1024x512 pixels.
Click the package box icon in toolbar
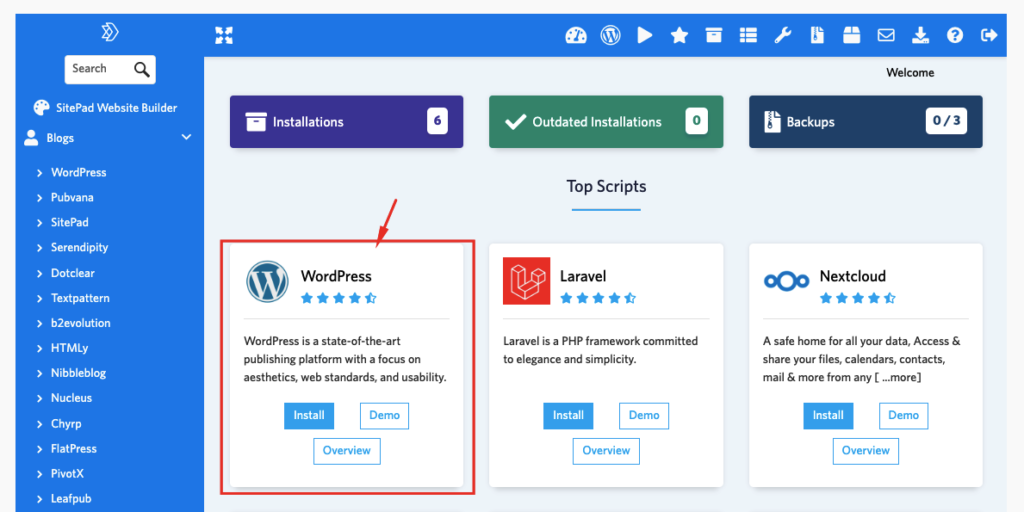click(x=852, y=35)
